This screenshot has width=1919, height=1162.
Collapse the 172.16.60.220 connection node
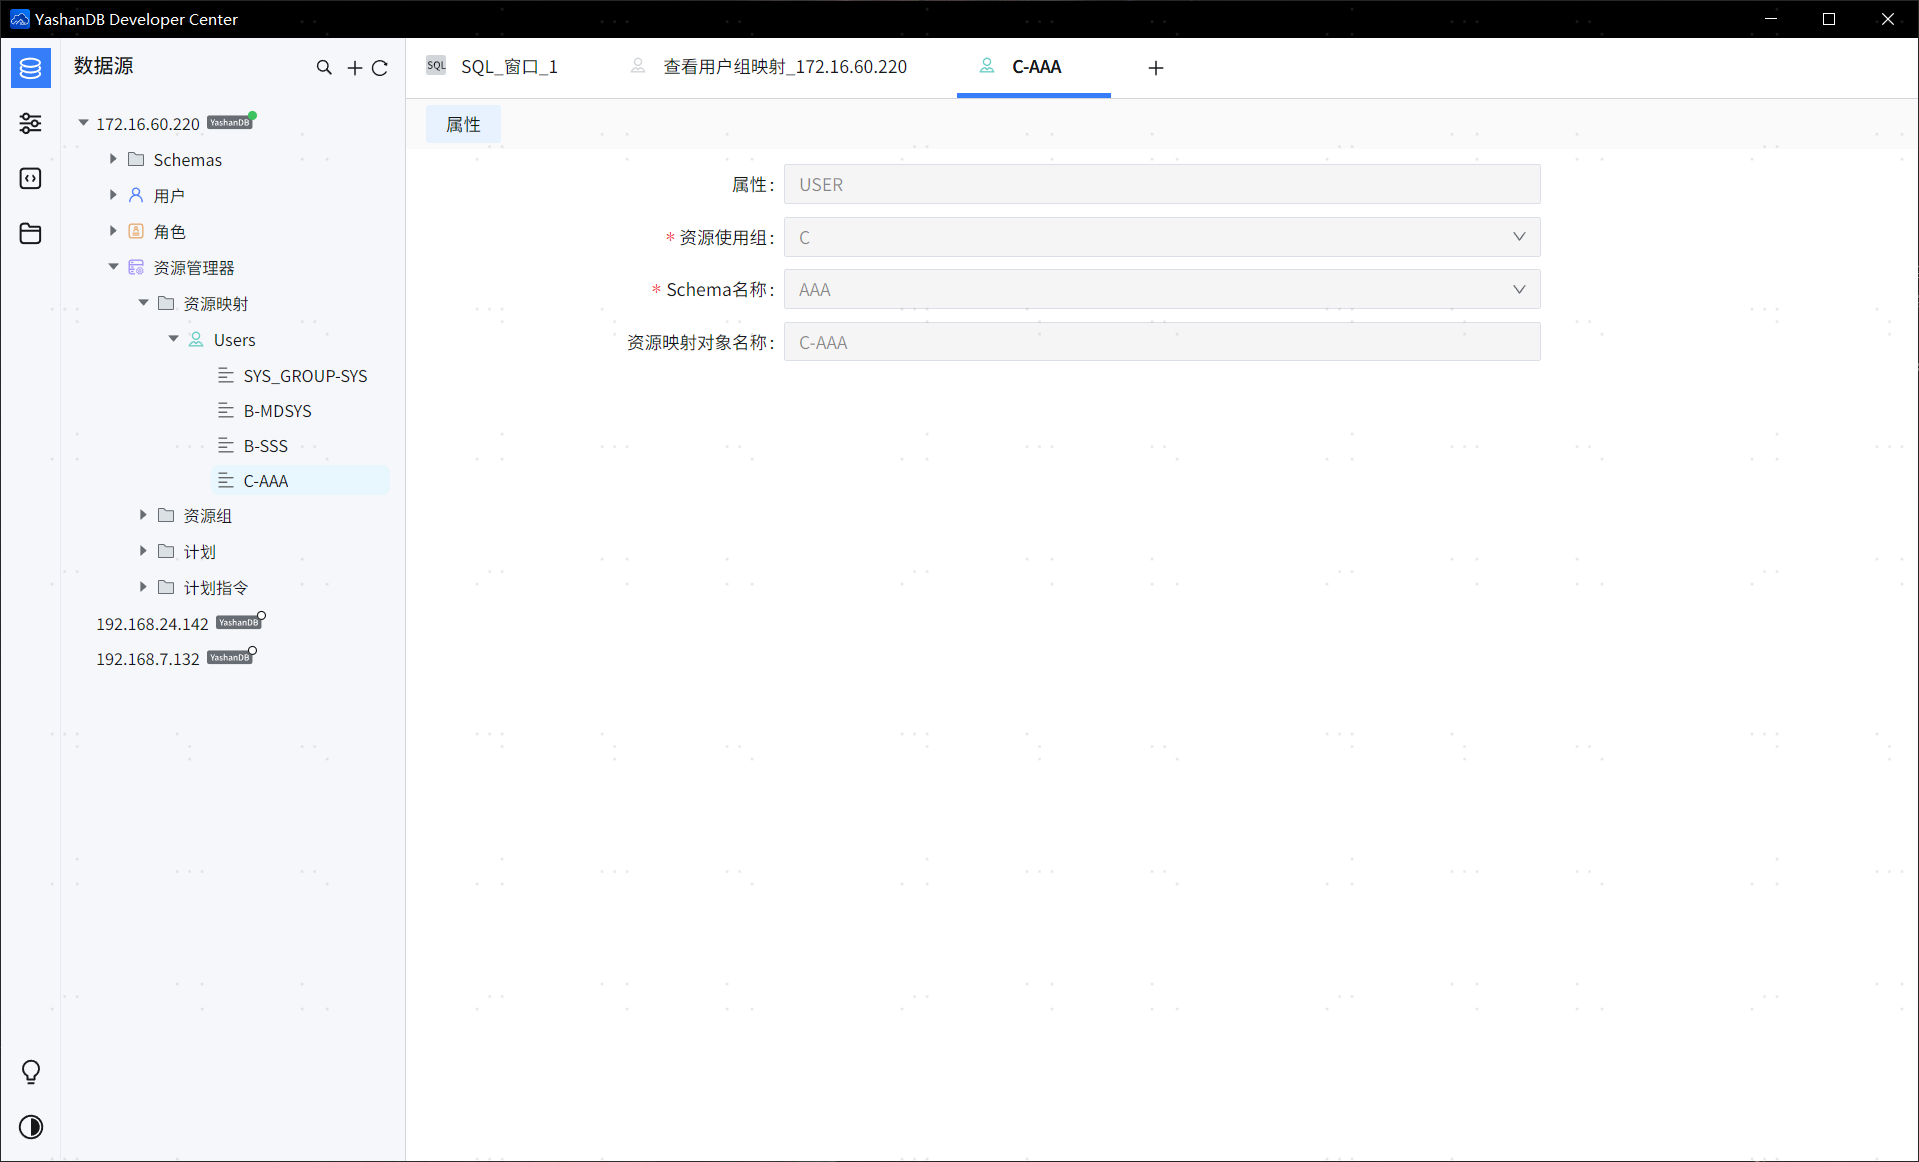coord(83,123)
